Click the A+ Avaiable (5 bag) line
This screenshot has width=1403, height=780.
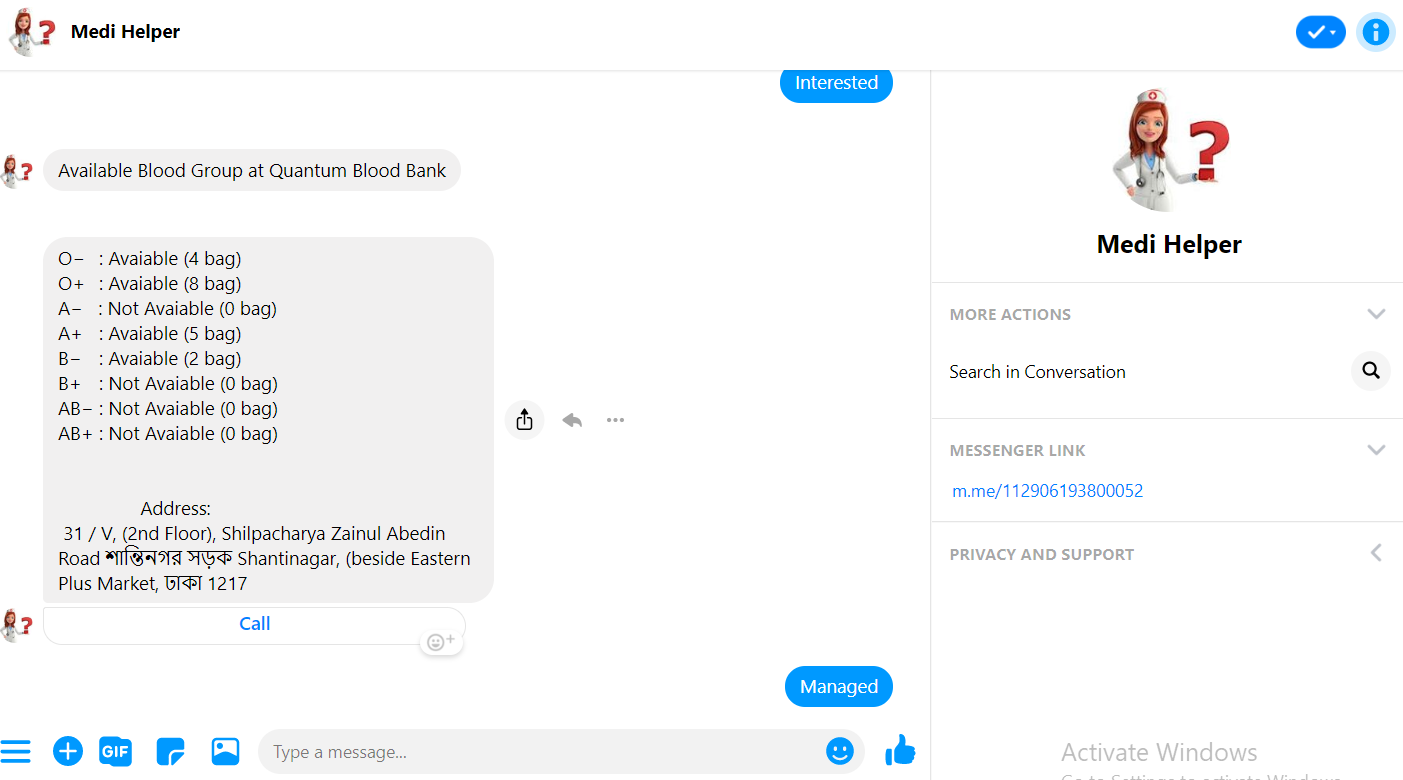pyautogui.click(x=149, y=334)
